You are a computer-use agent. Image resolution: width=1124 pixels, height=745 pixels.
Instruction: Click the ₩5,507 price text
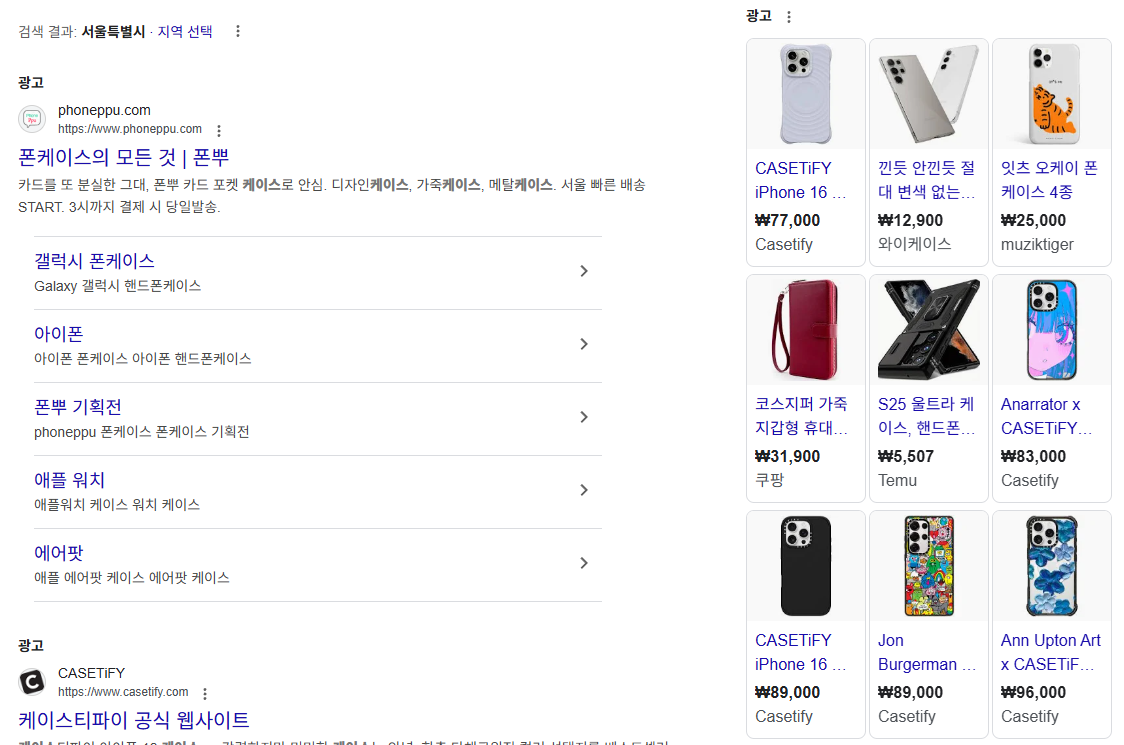coord(906,456)
